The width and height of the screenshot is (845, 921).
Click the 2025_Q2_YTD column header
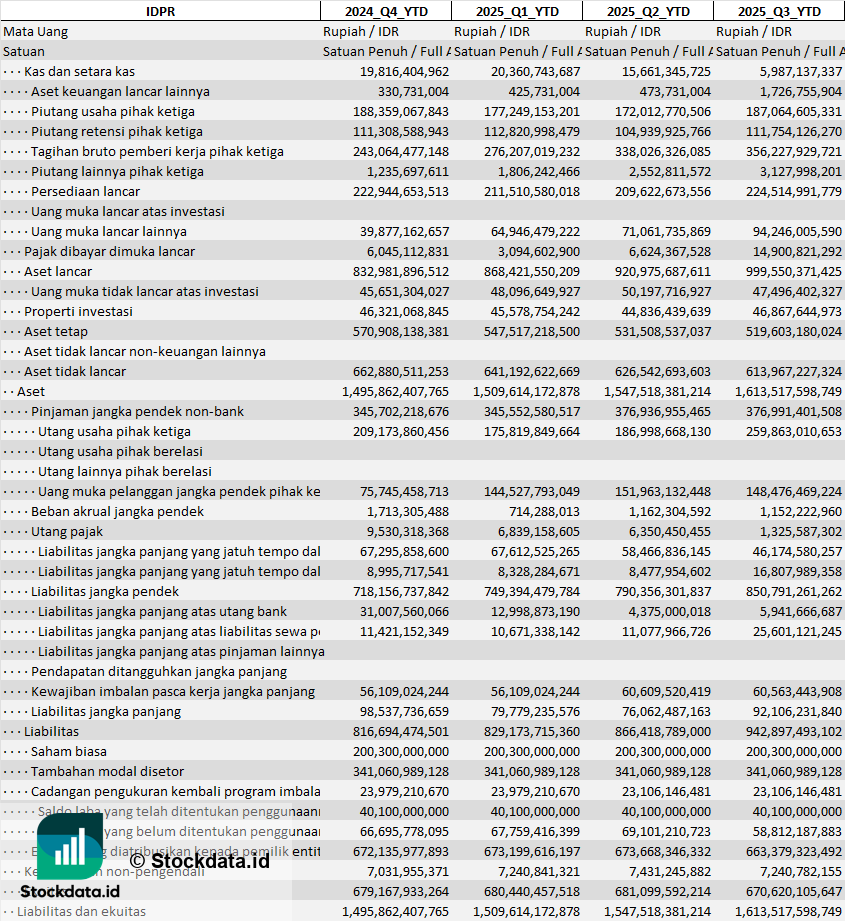pyautogui.click(x=648, y=11)
